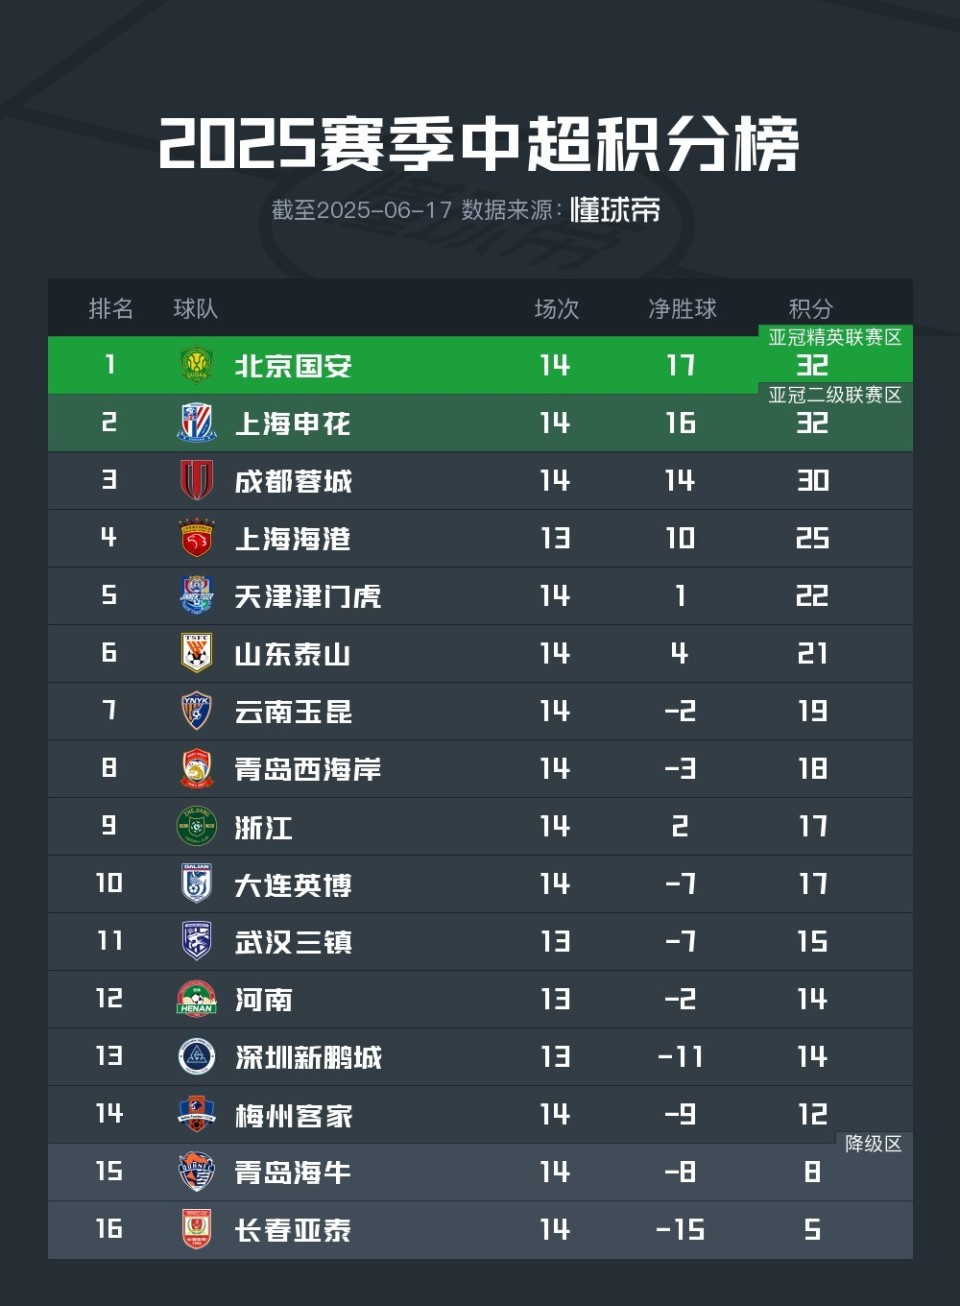Click the 排名 ranking column header
The image size is (960, 1306).
[x=110, y=309]
